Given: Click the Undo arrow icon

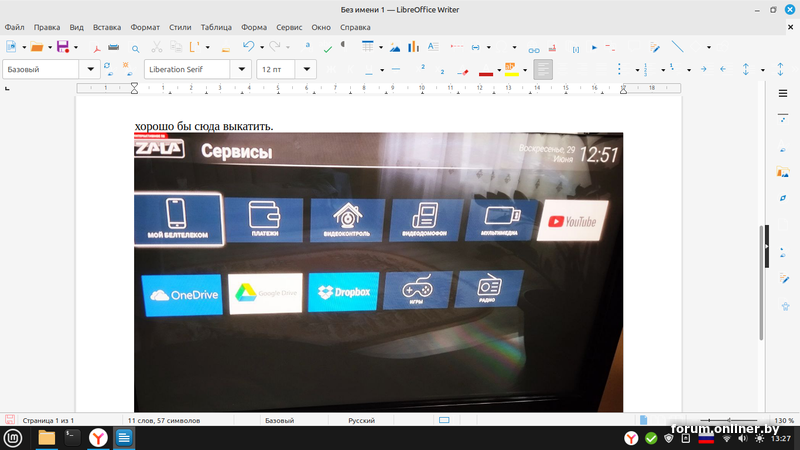Looking at the screenshot, I should tap(249, 47).
